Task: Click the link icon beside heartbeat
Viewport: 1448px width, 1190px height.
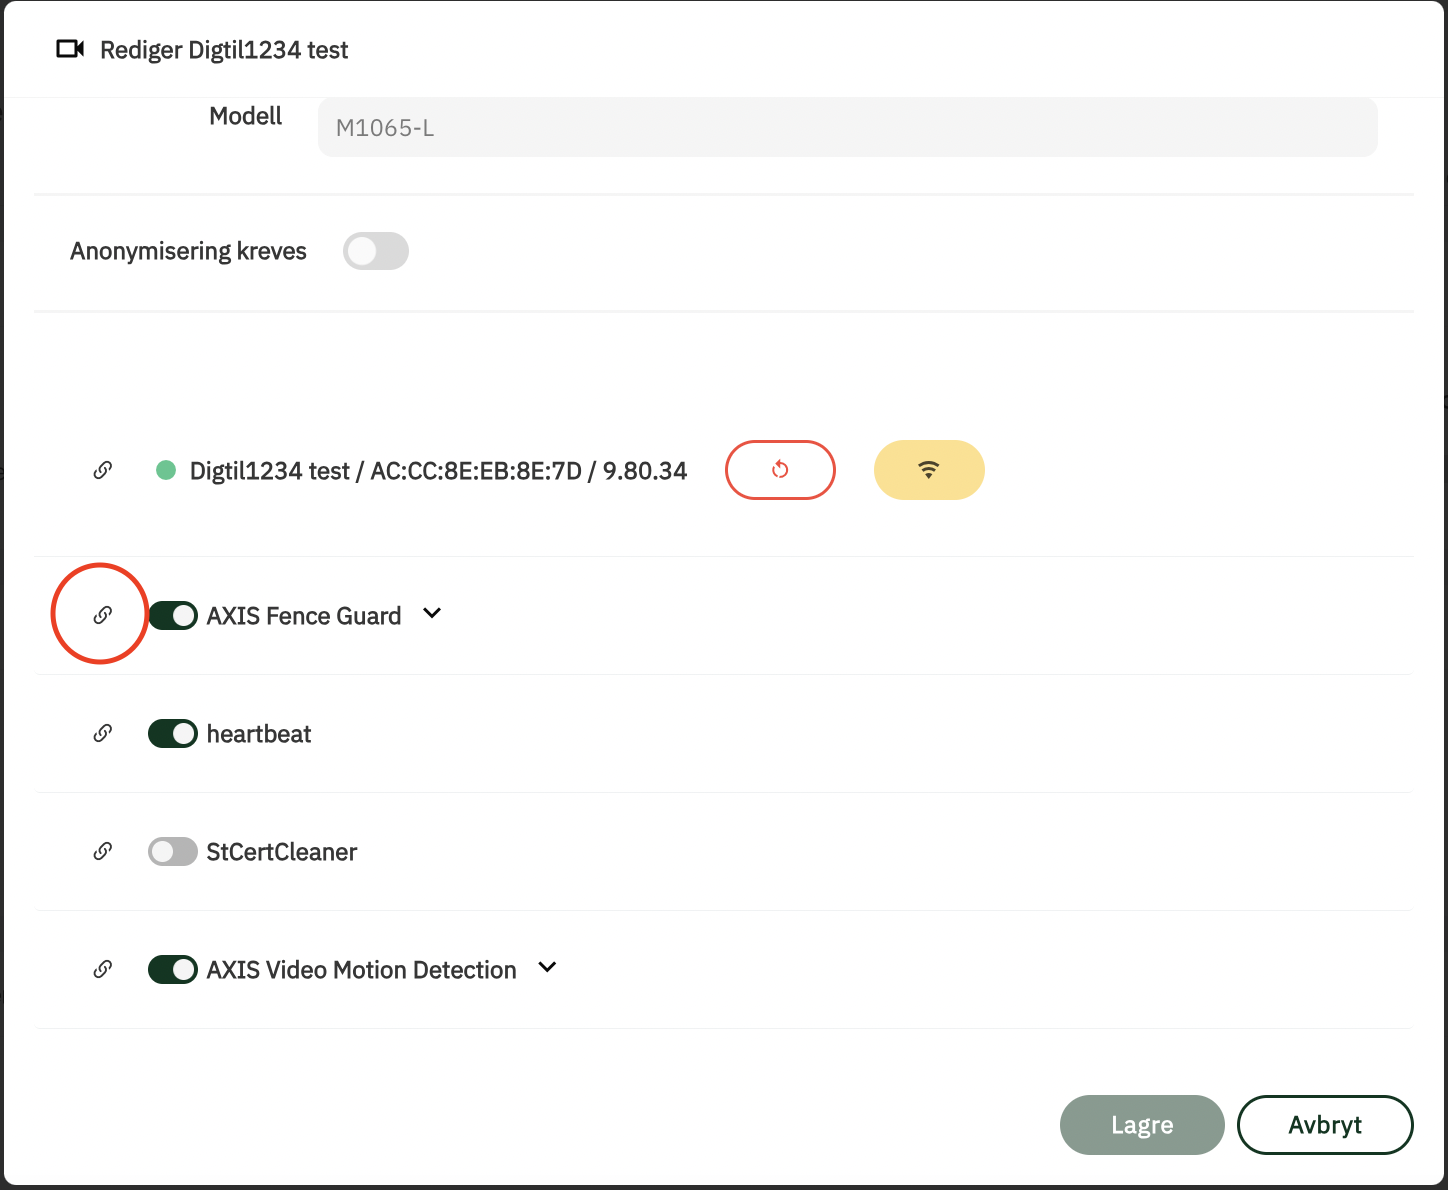Action: [102, 733]
